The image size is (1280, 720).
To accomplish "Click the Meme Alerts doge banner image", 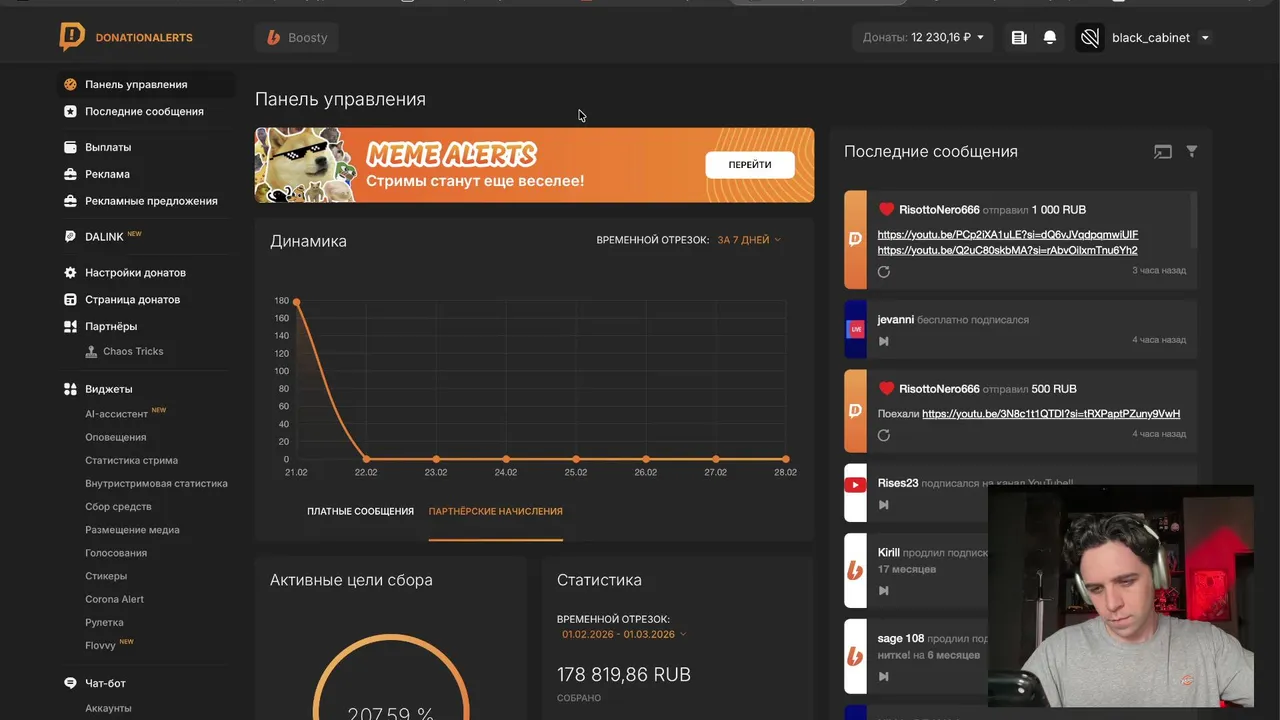I will point(305,165).
